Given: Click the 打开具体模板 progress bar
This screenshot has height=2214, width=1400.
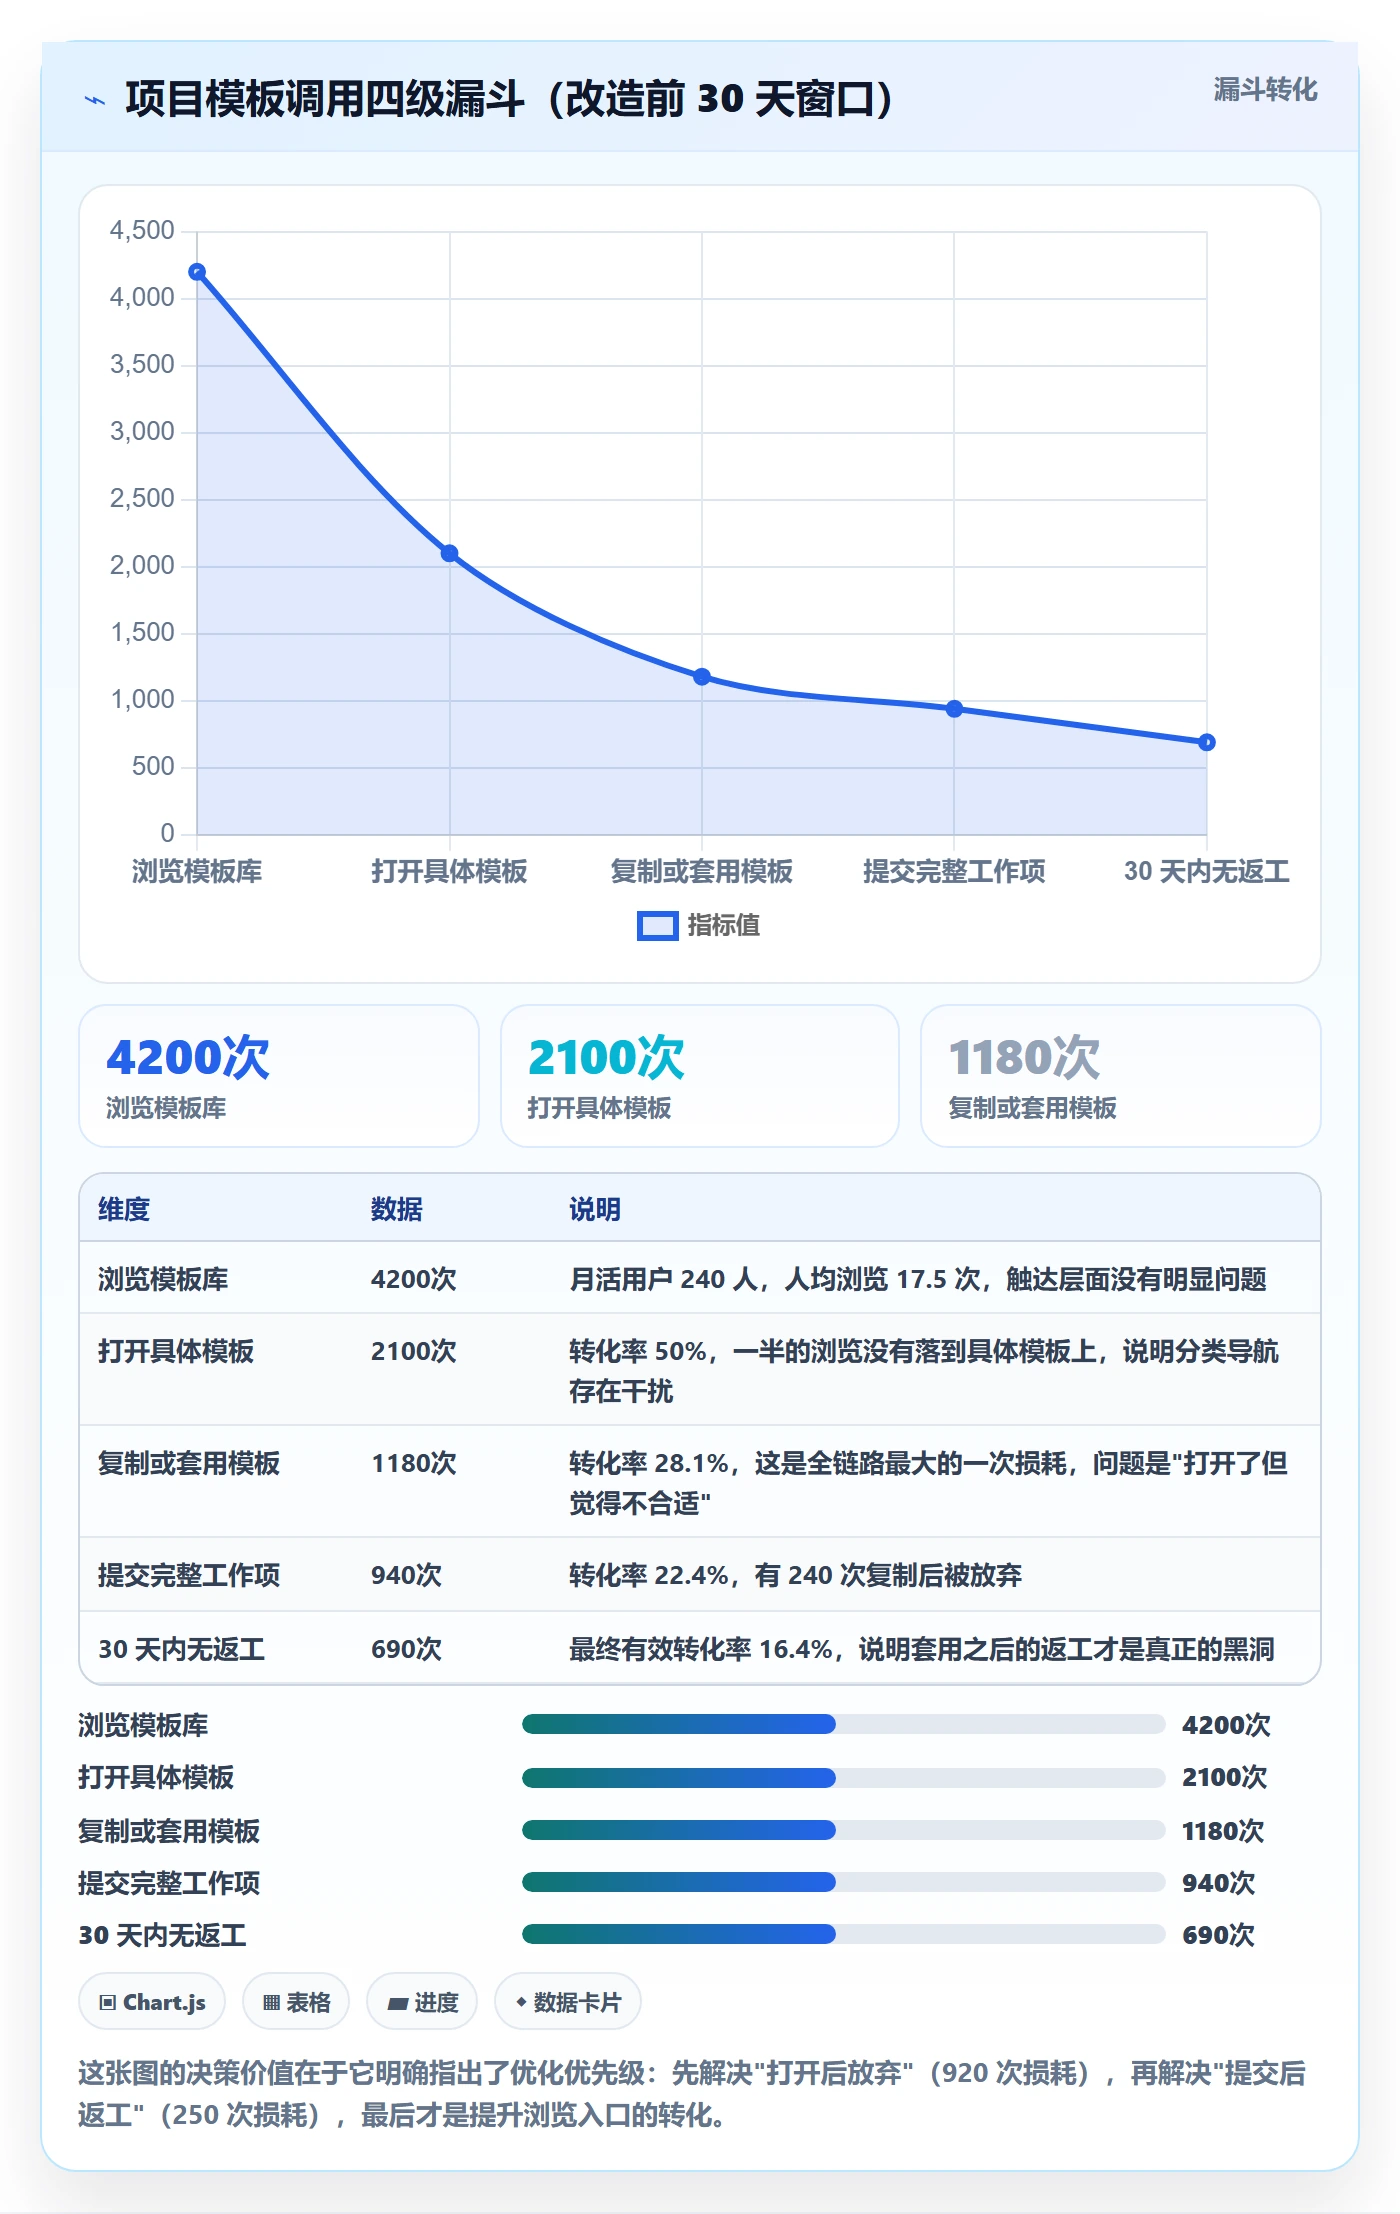Looking at the screenshot, I should [x=843, y=1778].
